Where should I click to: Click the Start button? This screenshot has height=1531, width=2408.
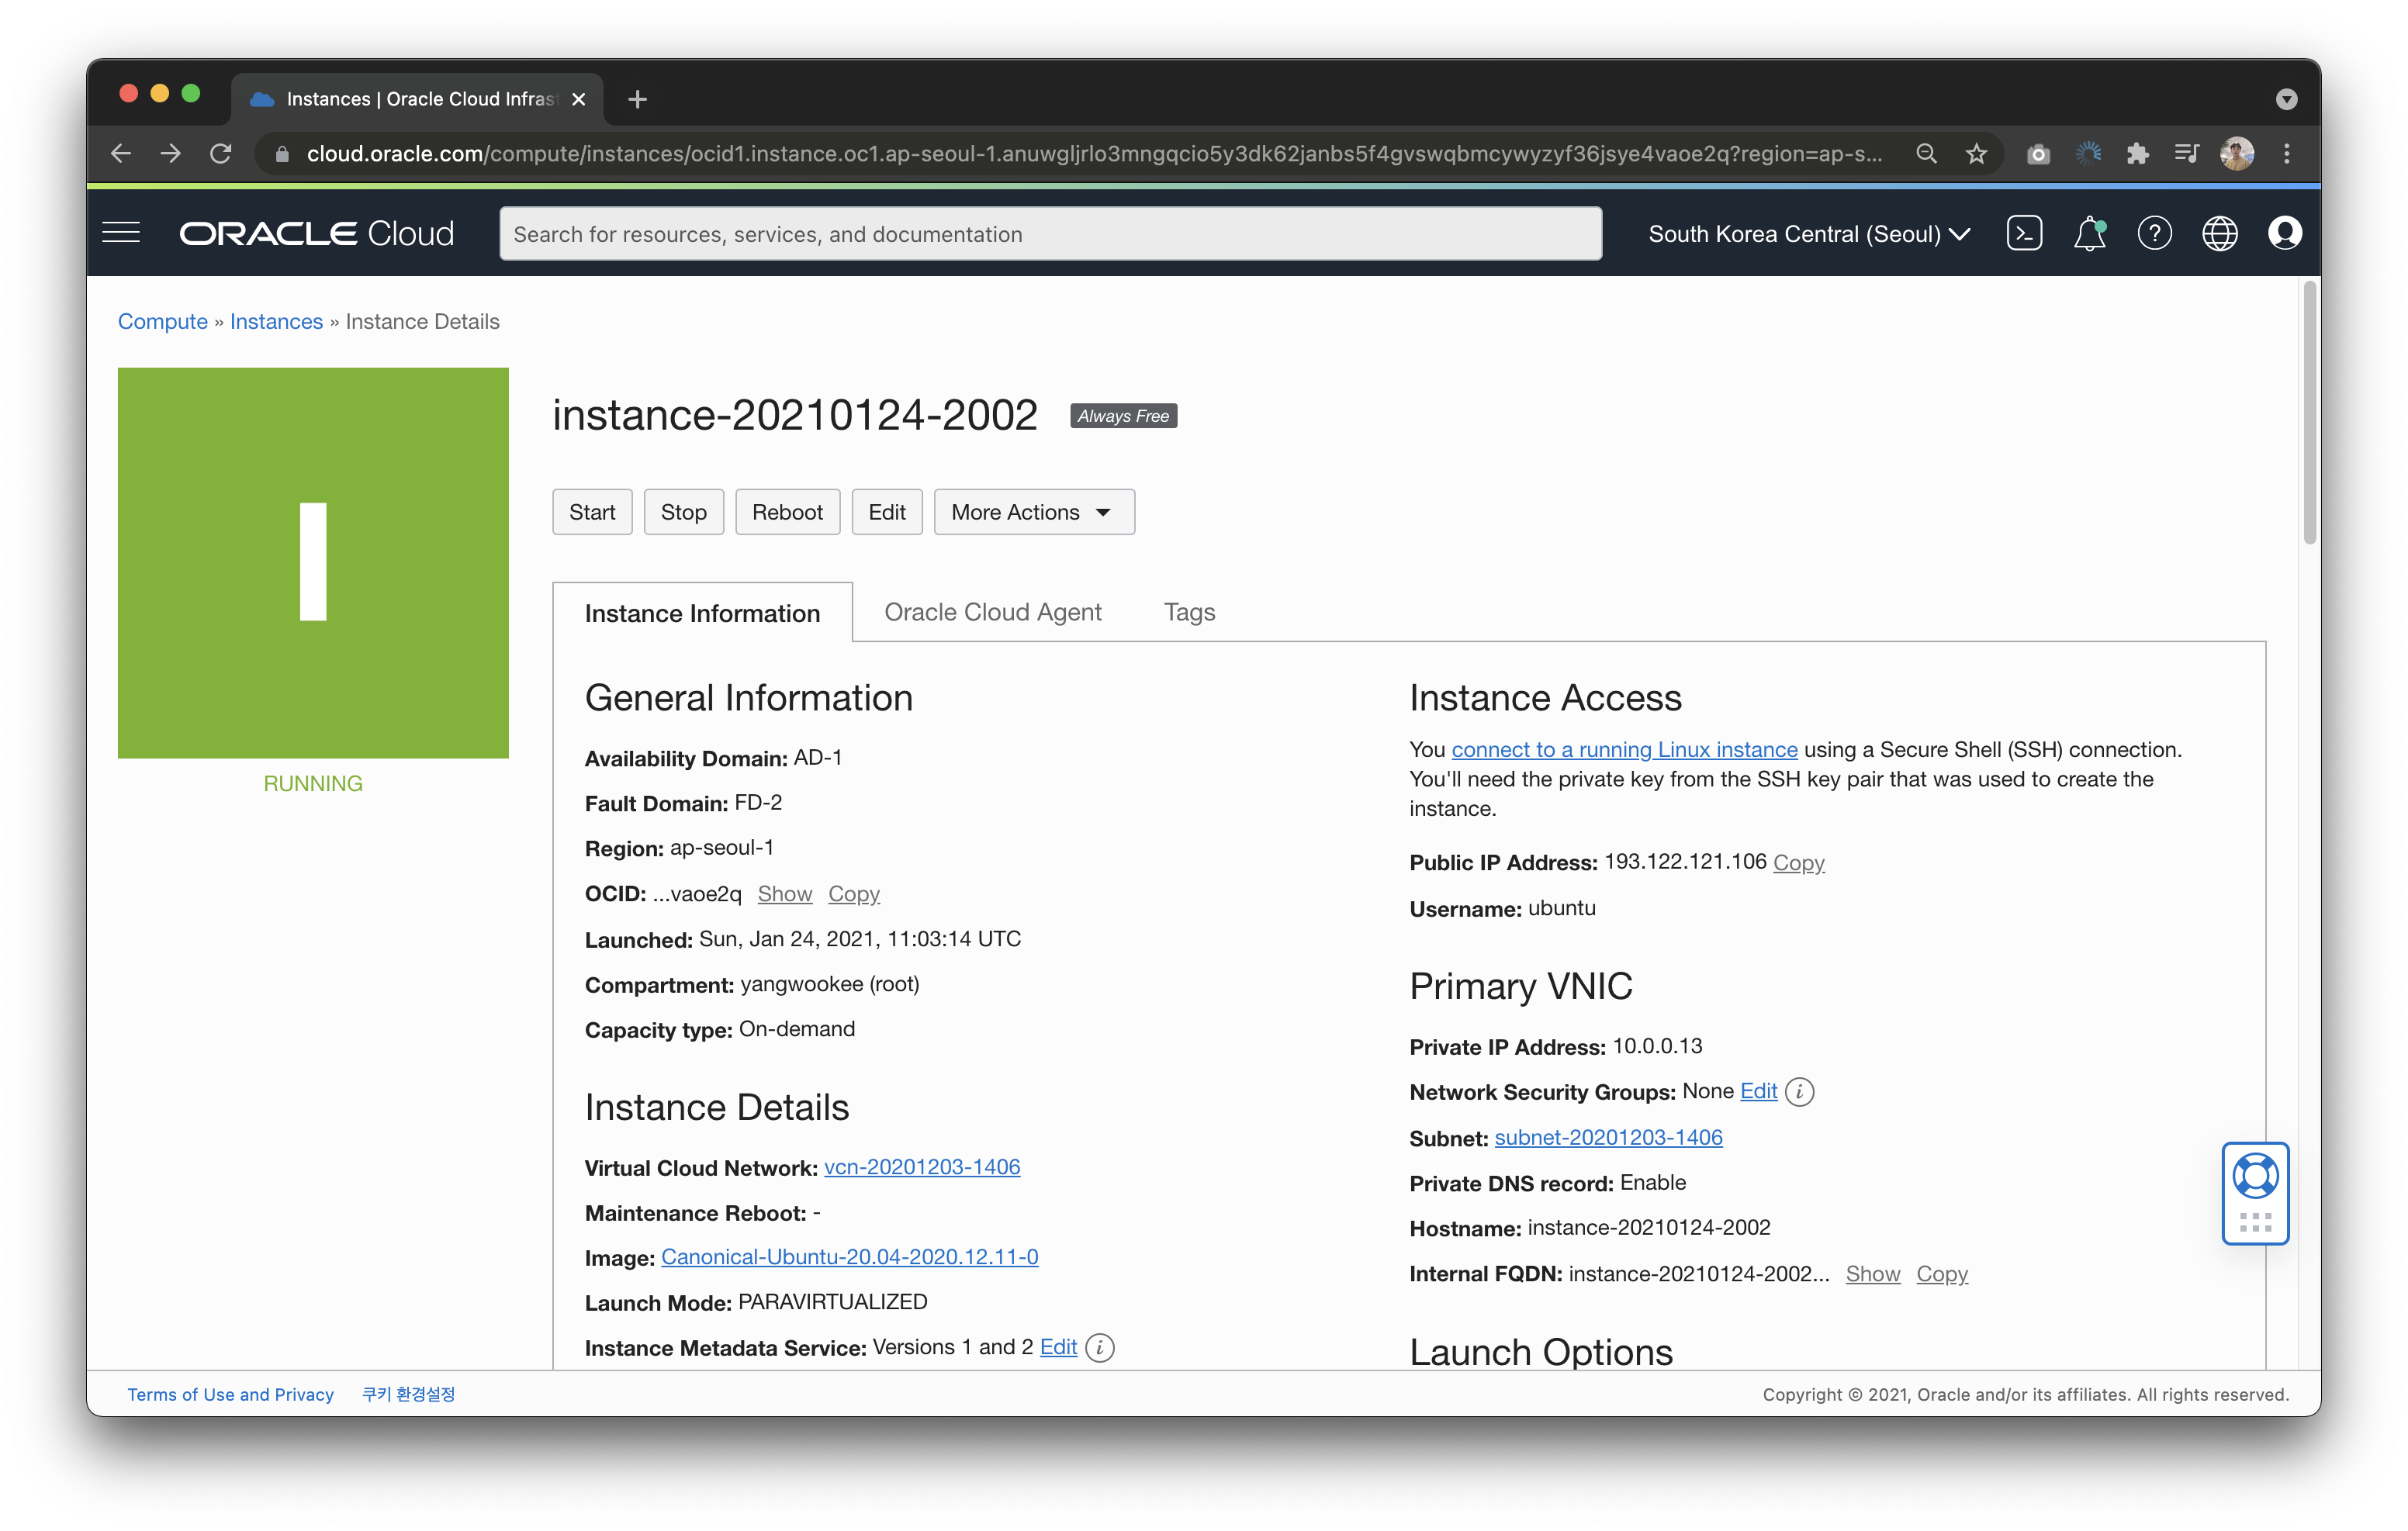coord(592,512)
